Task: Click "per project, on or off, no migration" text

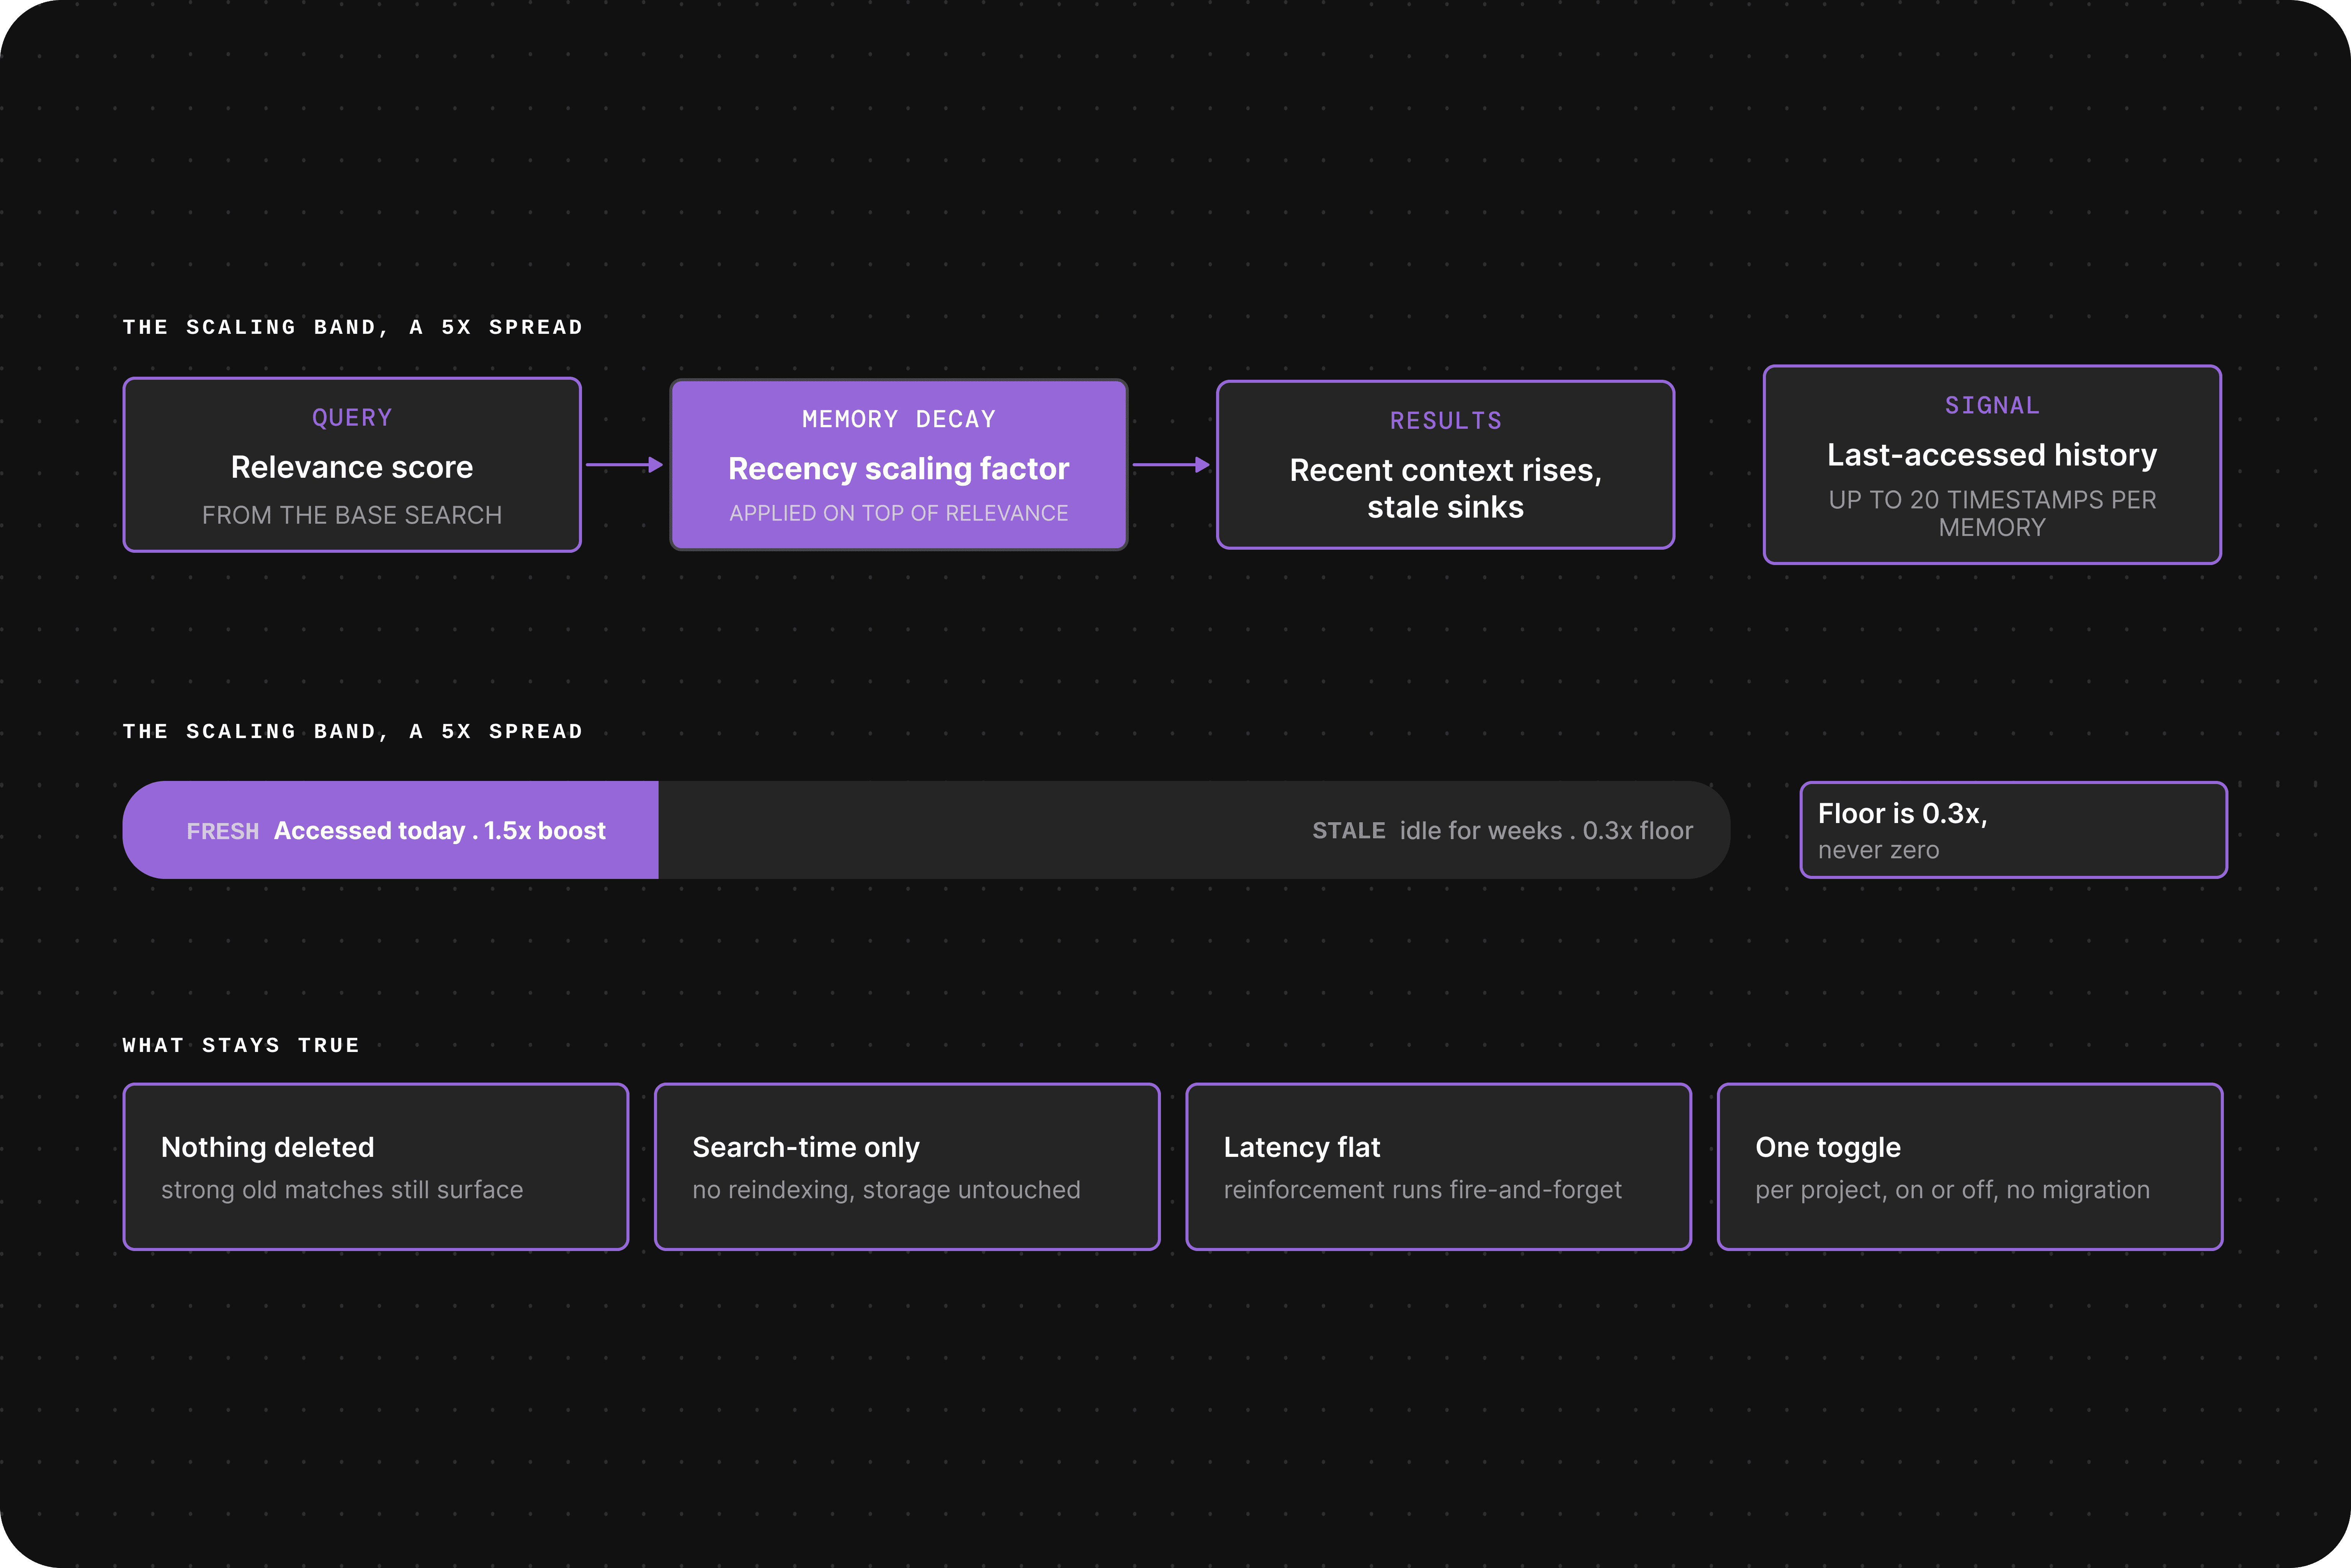Action: [x=1953, y=1190]
